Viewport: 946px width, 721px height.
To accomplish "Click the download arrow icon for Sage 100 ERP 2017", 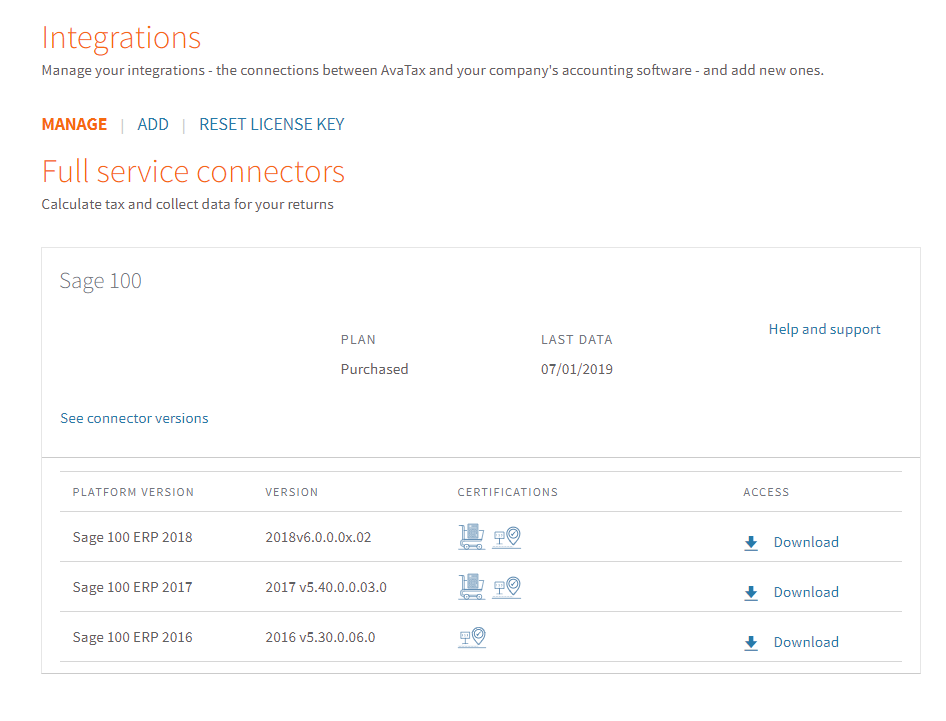I will coord(751,592).
